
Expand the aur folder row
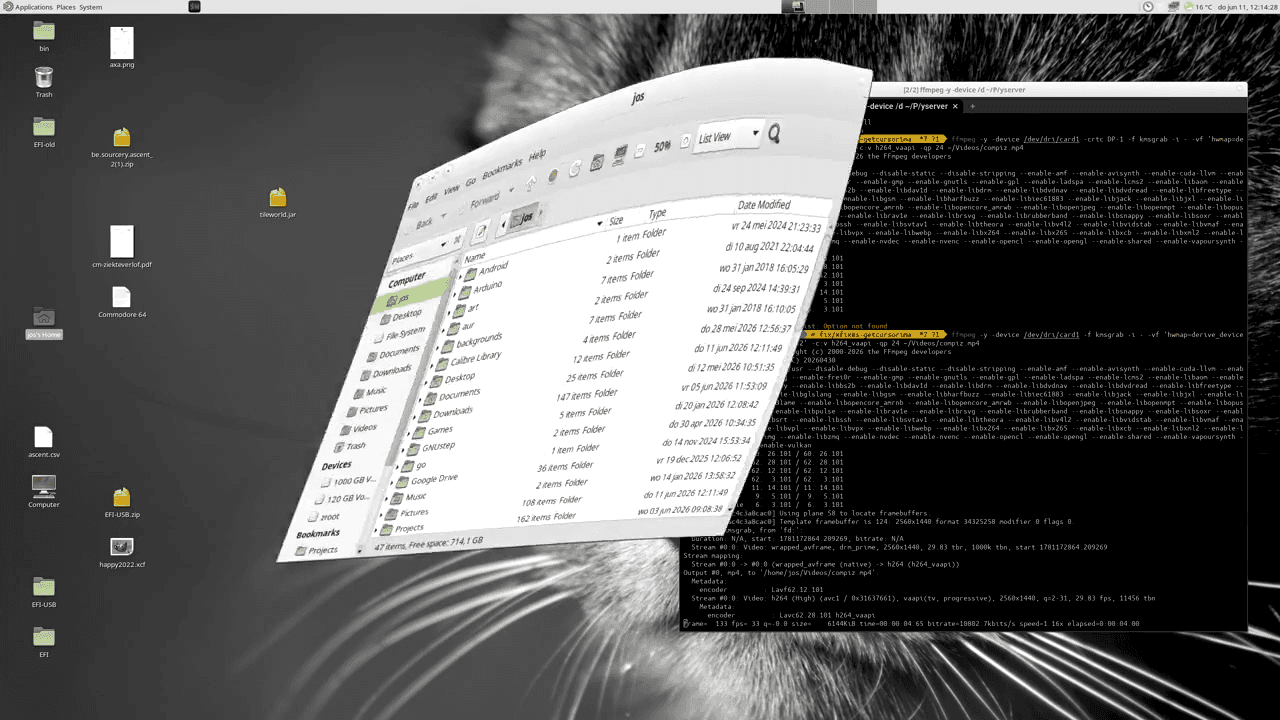pyautogui.click(x=443, y=331)
